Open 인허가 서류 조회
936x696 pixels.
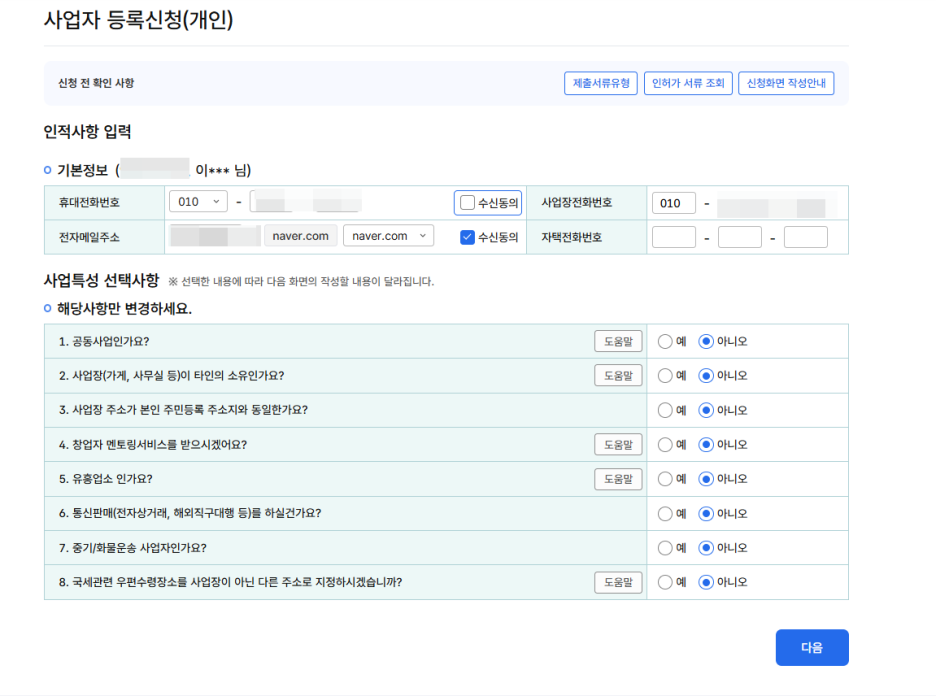coord(688,83)
